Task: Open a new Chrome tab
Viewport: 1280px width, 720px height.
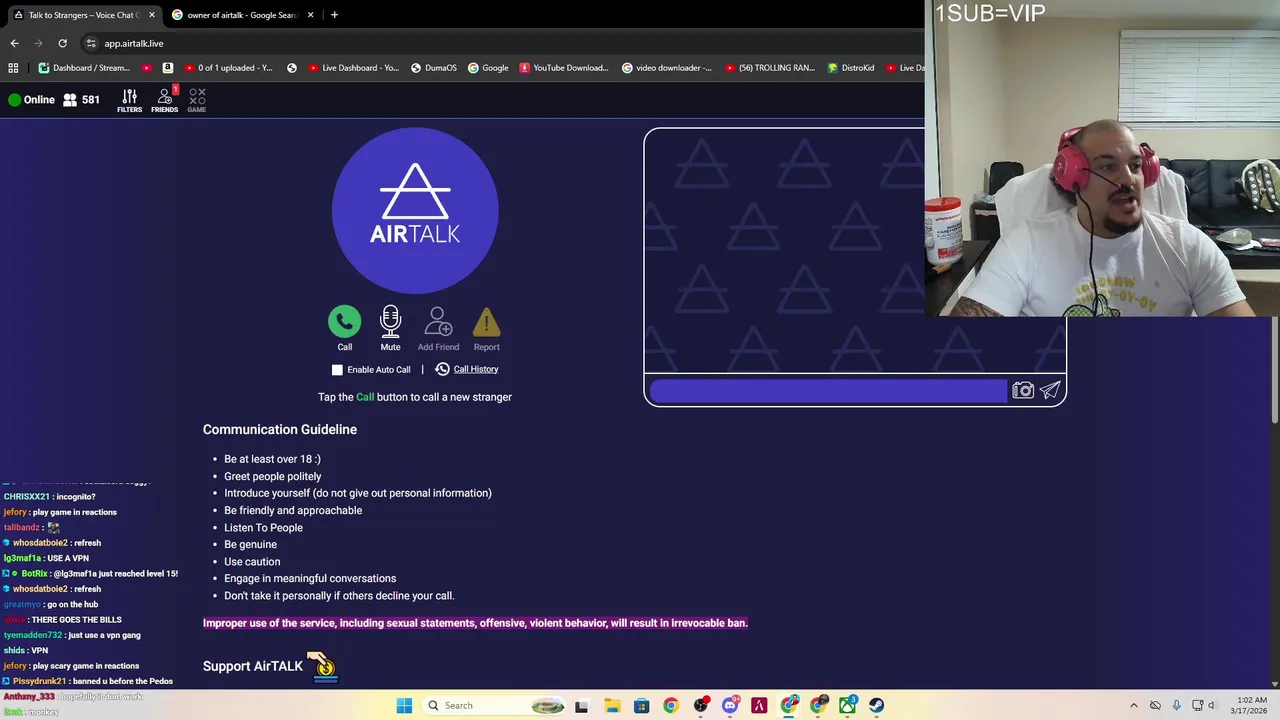Action: [x=334, y=15]
